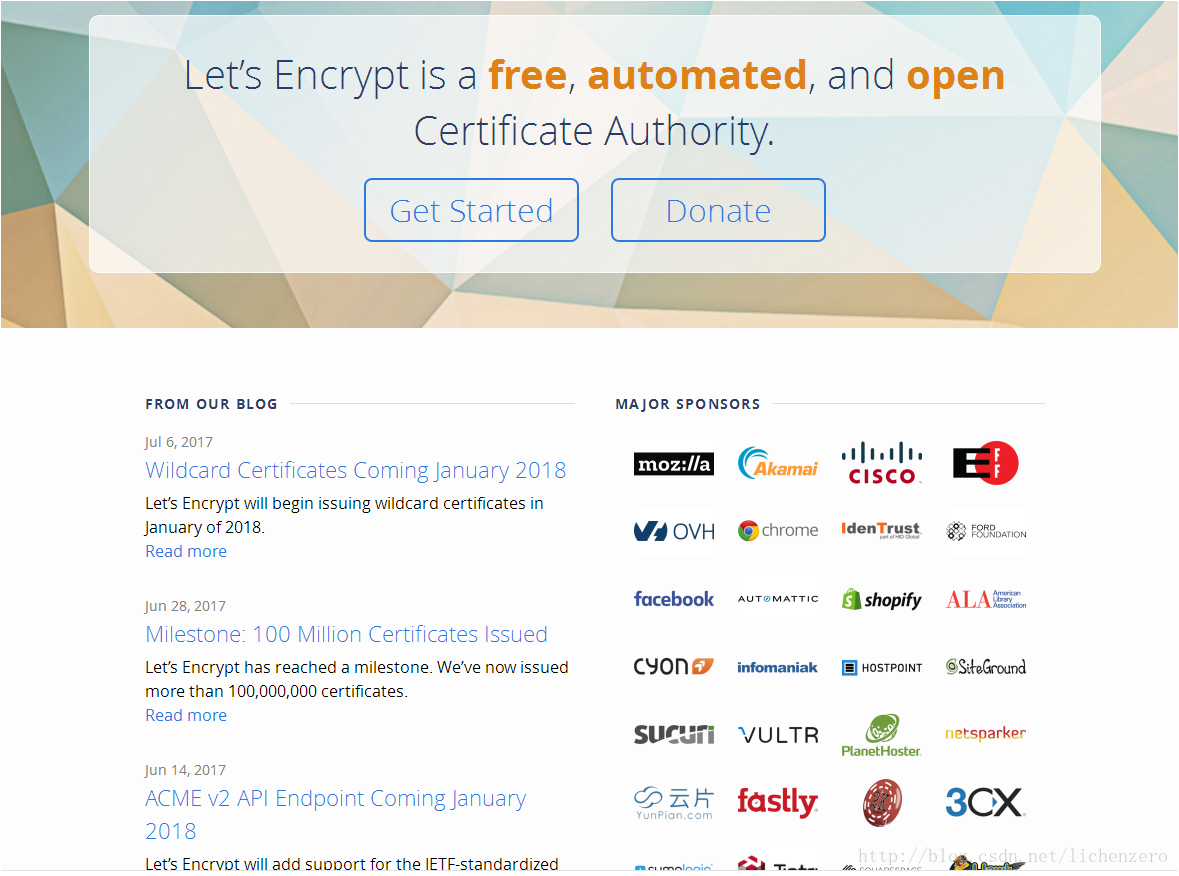Image resolution: width=1179 pixels, height=876 pixels.
Task: Click the Donate button
Action: [x=718, y=210]
